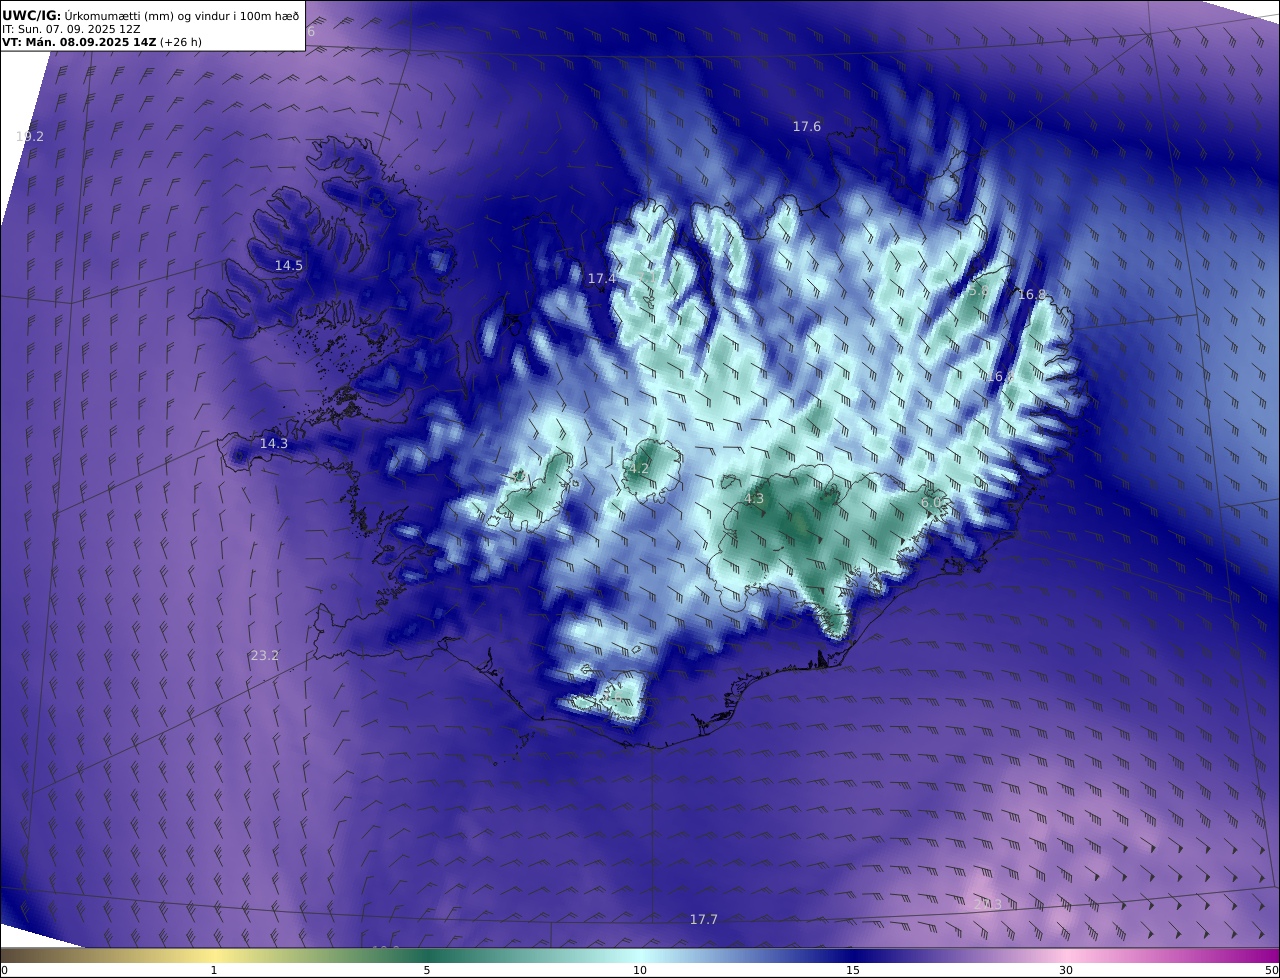Click the colorbar tick label 50
Image resolution: width=1280 pixels, height=978 pixels.
point(1271,970)
